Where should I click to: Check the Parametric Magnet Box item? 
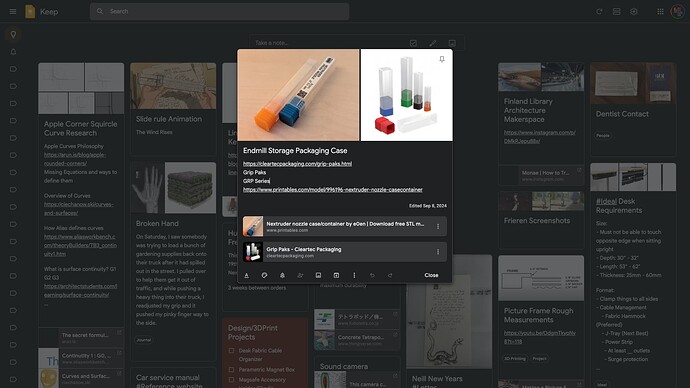point(231,370)
